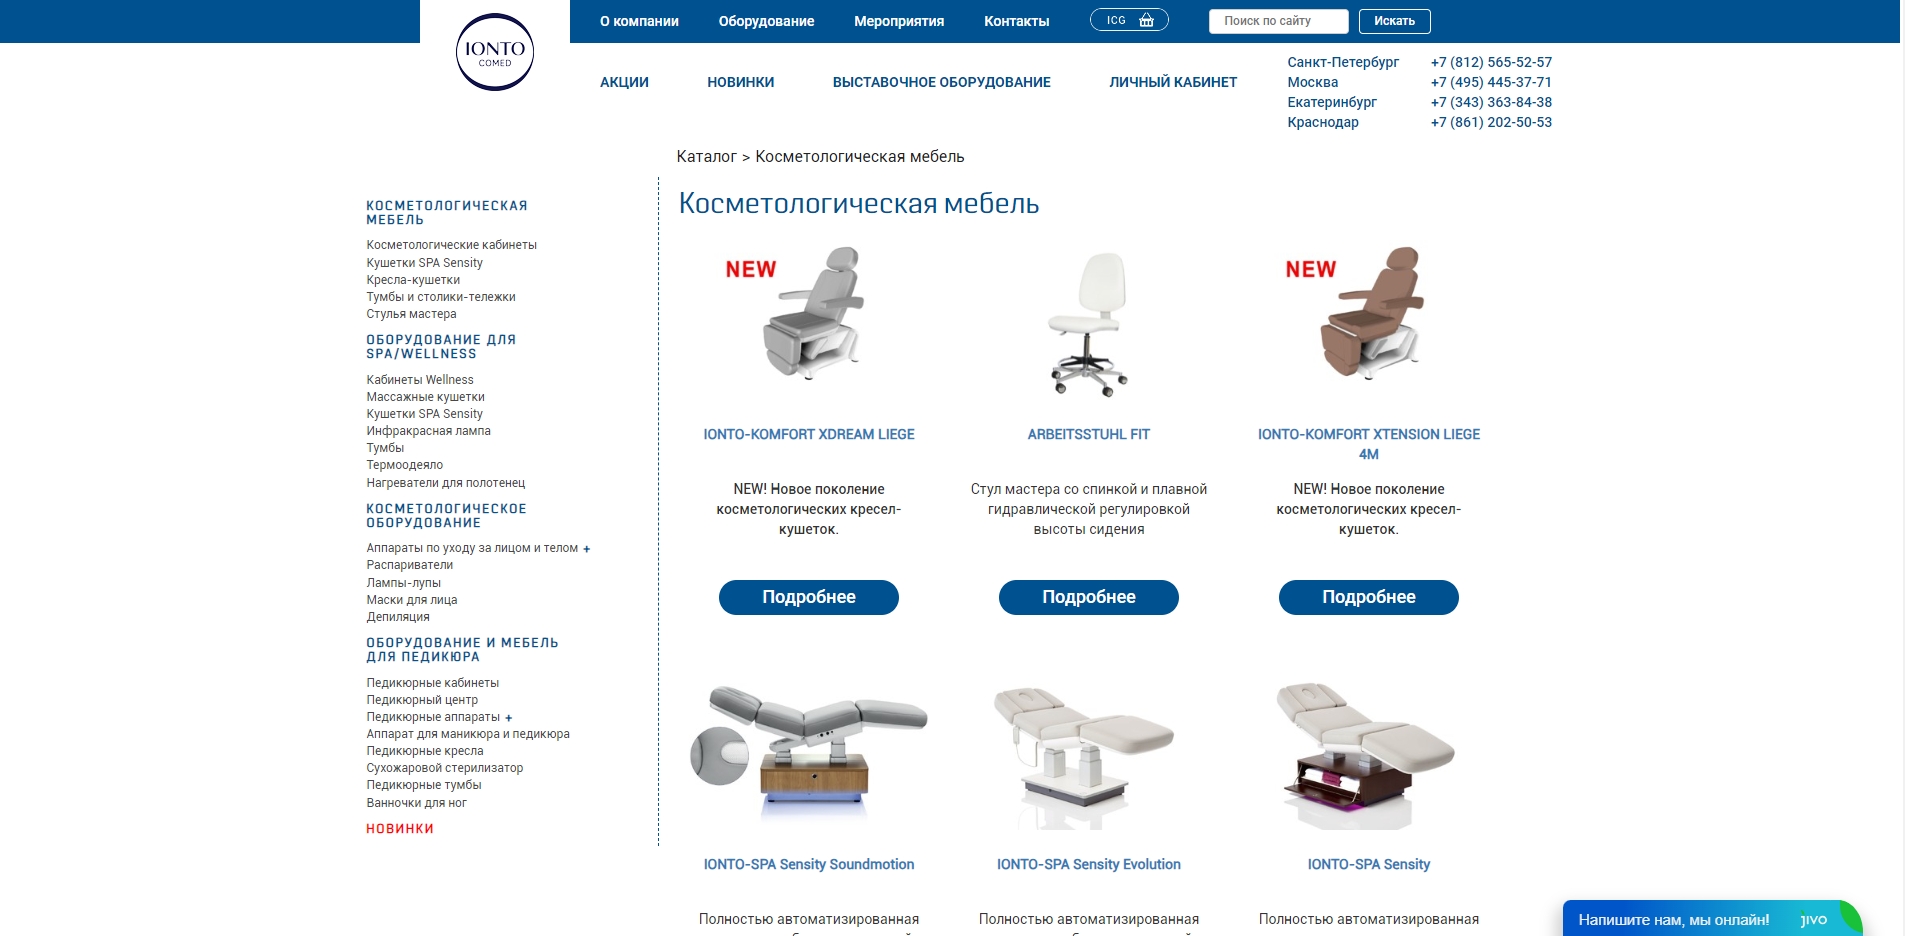
Task: Click the IONTO-SPA Sensity Evolution image
Action: (1084, 757)
